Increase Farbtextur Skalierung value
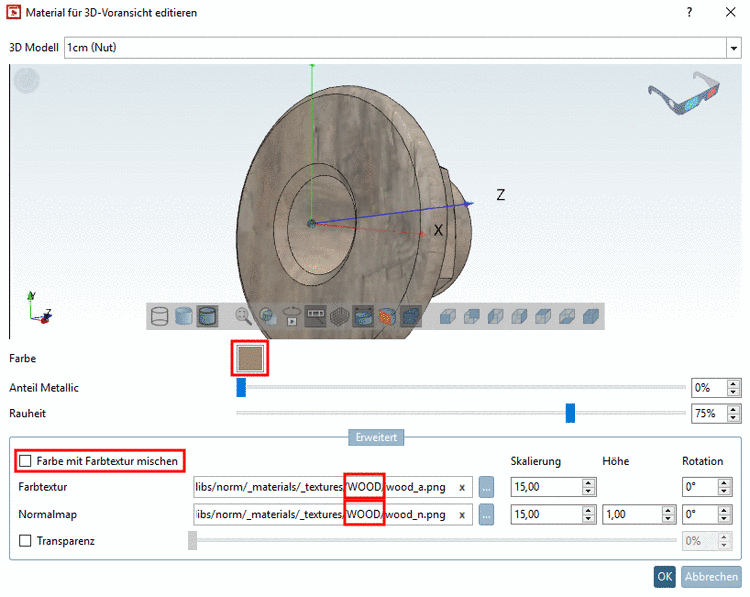This screenshot has width=750, height=597. (x=588, y=483)
